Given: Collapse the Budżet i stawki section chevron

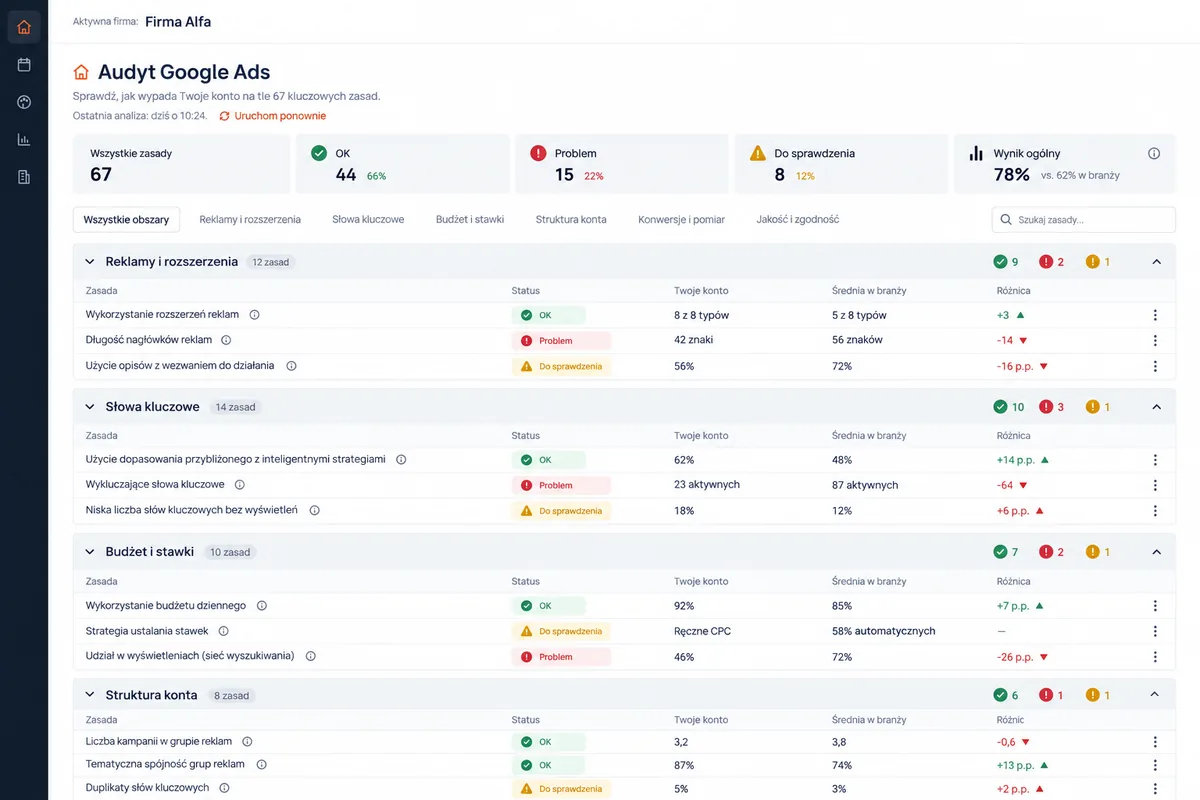Looking at the screenshot, I should 90,552.
